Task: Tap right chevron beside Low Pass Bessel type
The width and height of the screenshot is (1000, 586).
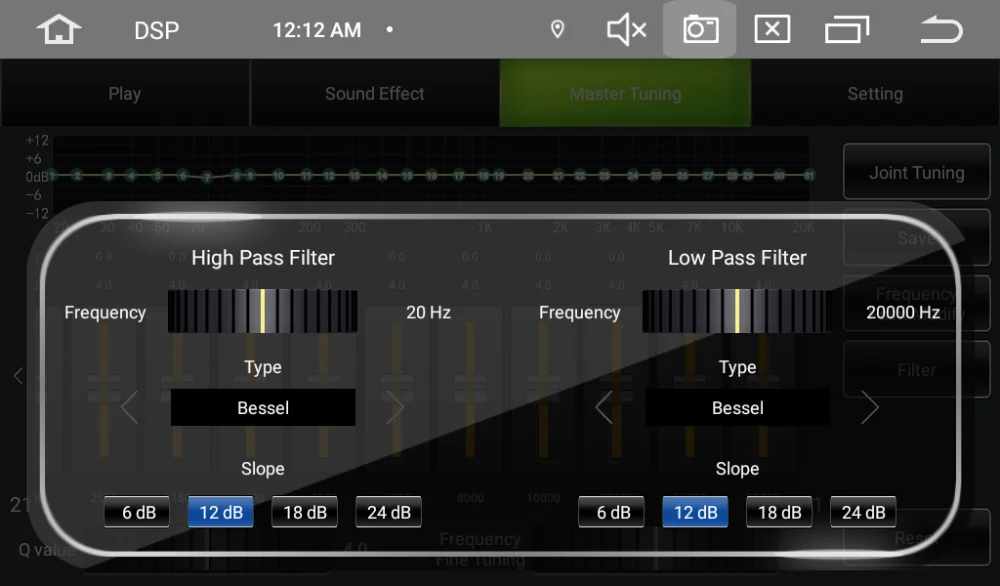Action: 869,407
